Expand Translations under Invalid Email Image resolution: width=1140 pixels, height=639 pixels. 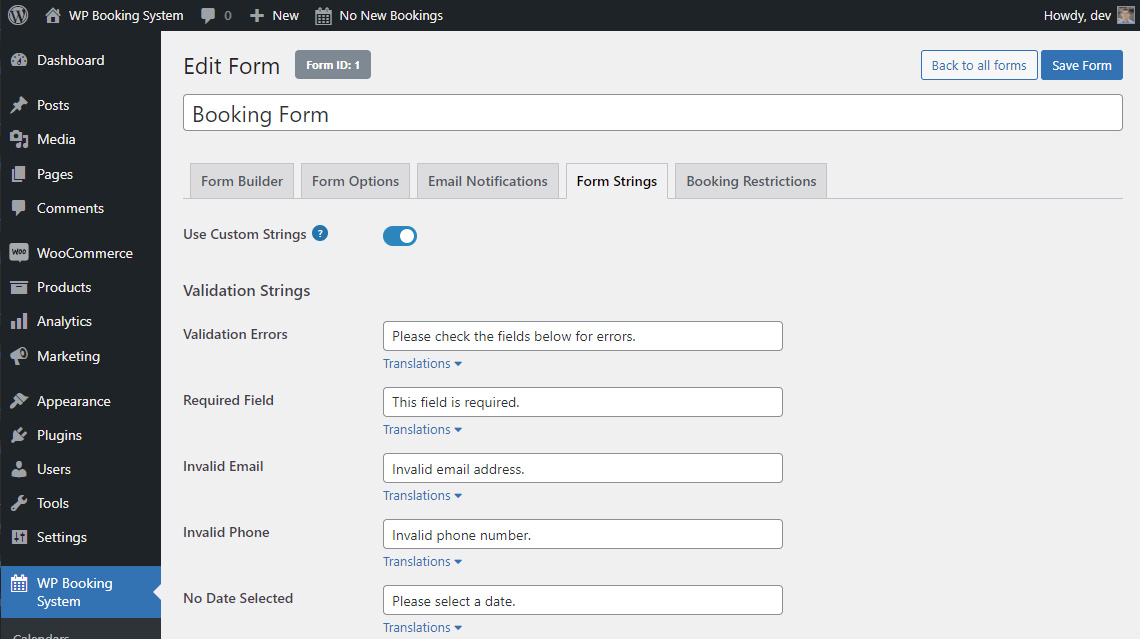click(422, 496)
